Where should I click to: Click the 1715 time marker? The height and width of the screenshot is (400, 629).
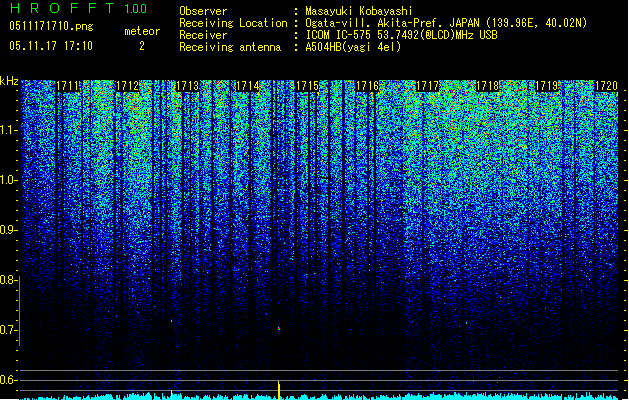[307, 86]
